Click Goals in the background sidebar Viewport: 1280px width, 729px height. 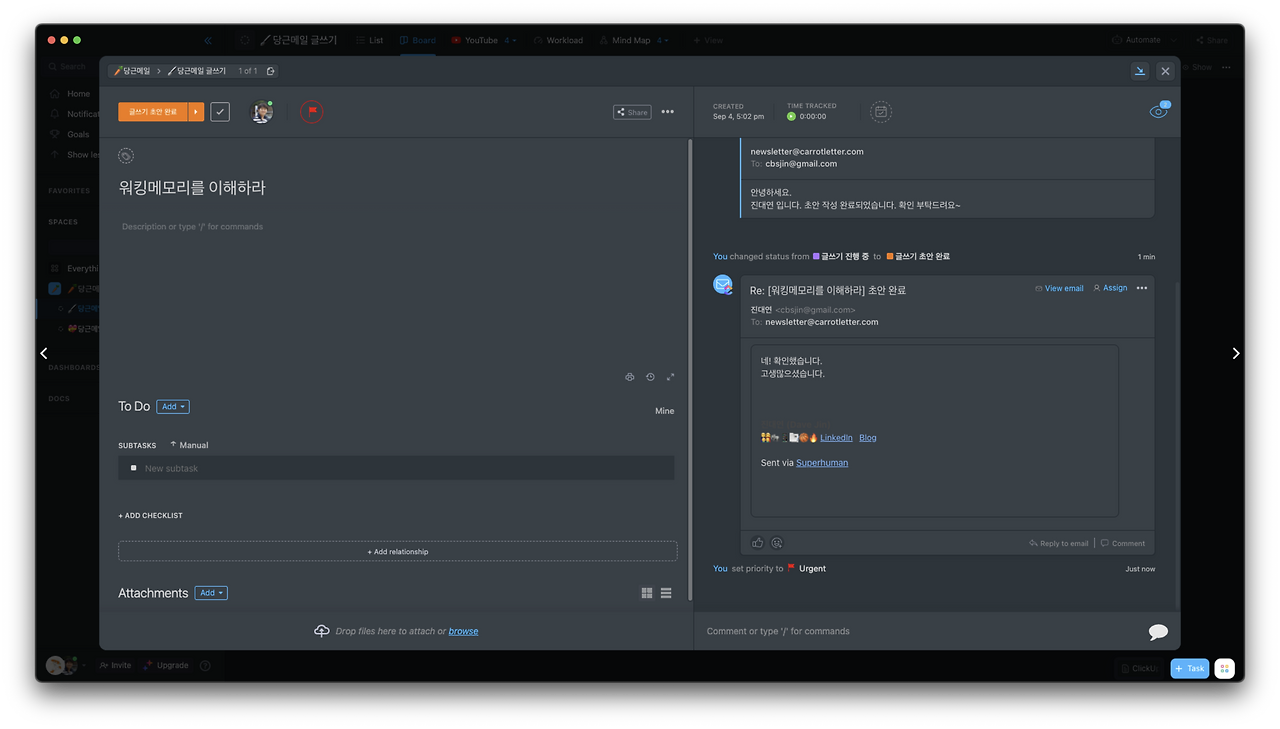(x=78, y=134)
